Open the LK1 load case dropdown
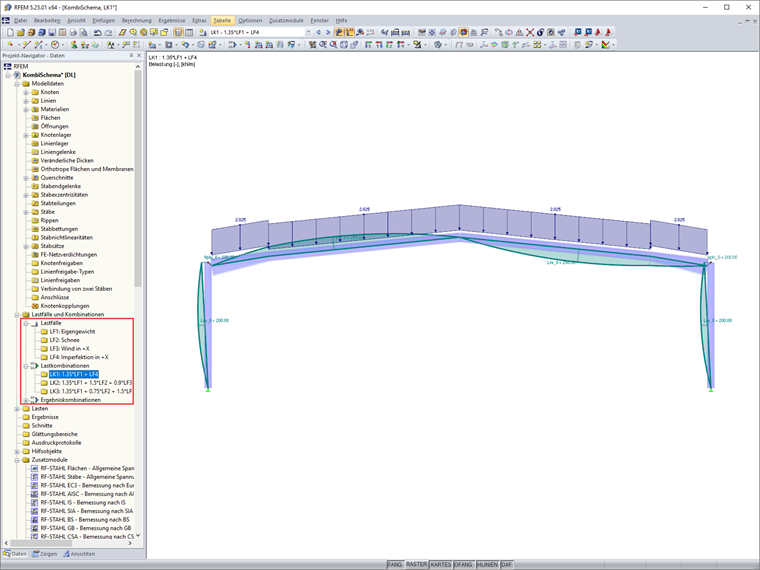Screen dimensions: 760x570 tap(308, 32)
